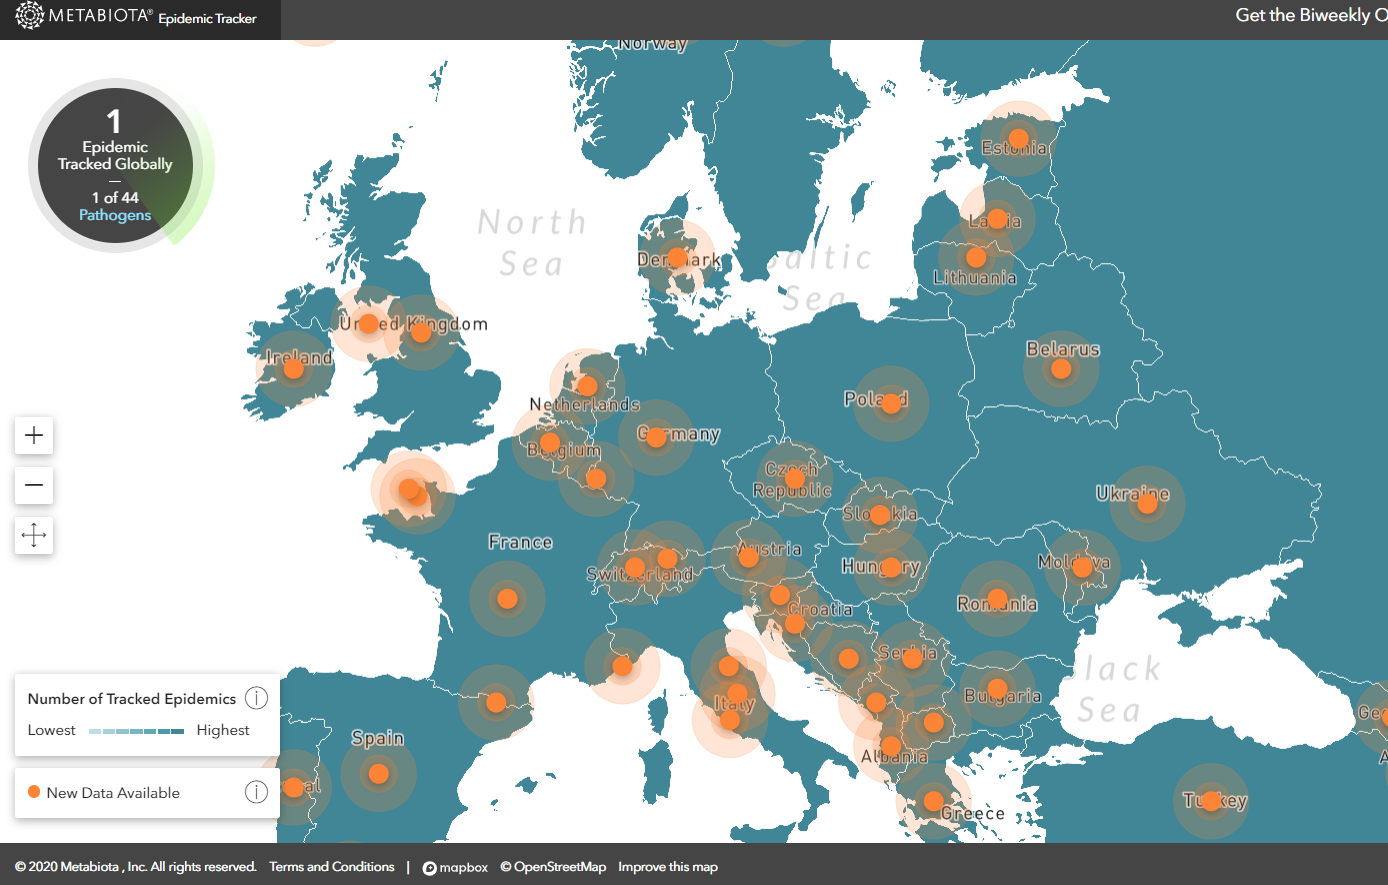Click the pan/move map crosshair button

click(34, 535)
